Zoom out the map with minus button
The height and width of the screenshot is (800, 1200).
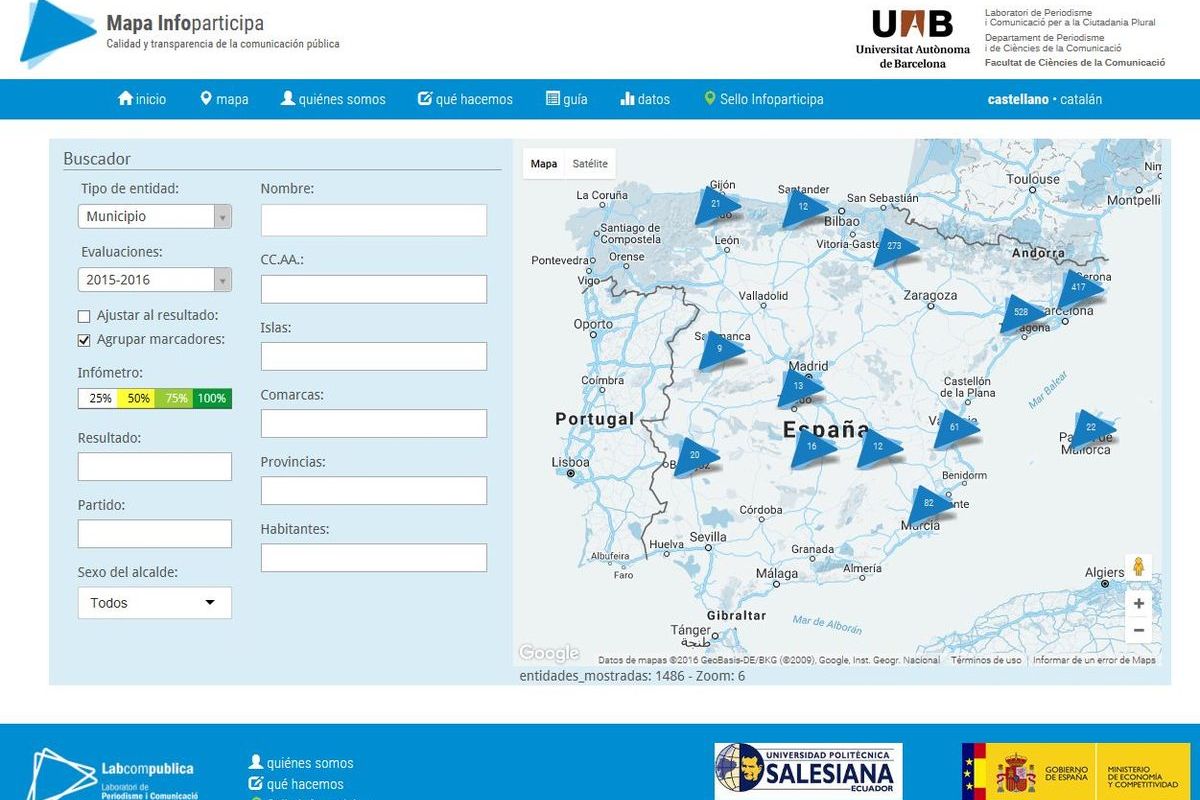(x=1138, y=631)
